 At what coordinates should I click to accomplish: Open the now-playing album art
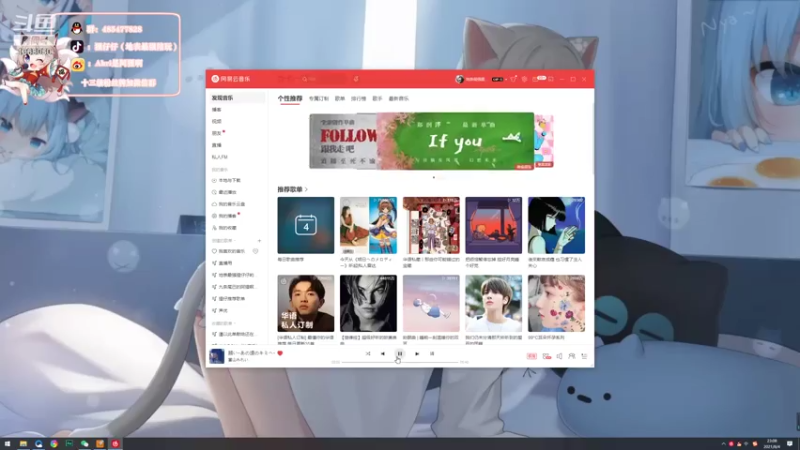click(x=217, y=356)
